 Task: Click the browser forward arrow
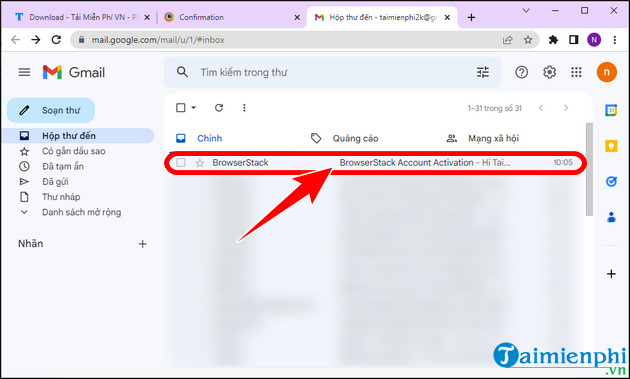pos(36,40)
